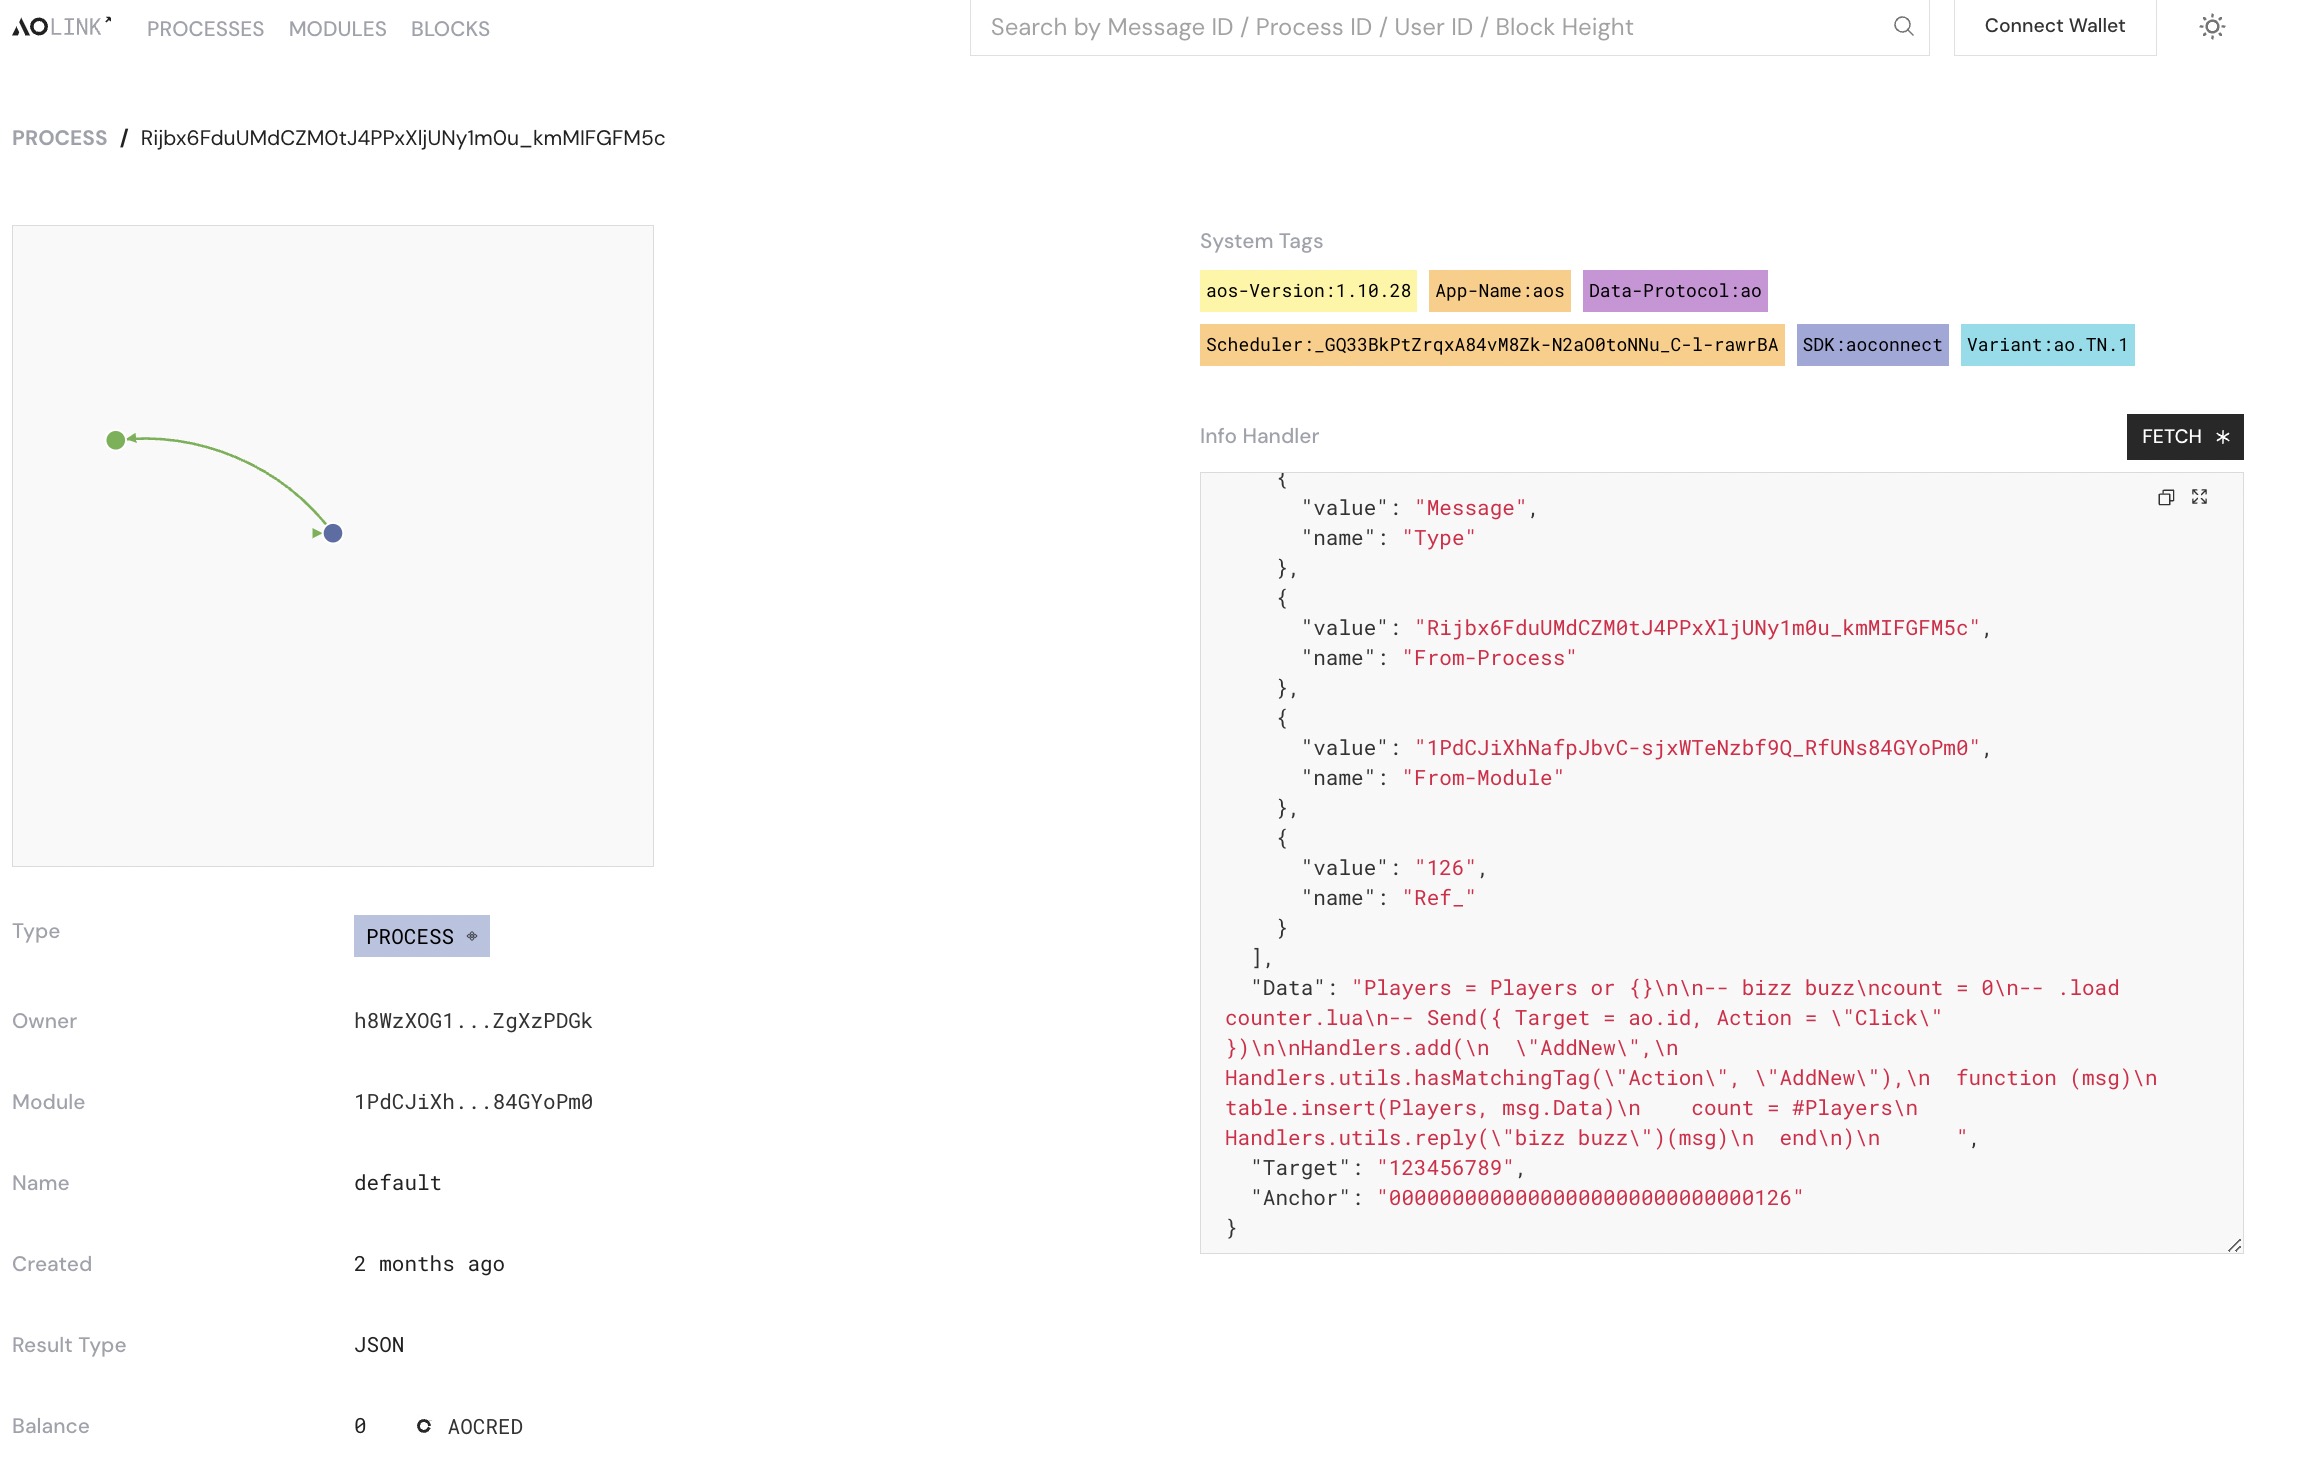Image resolution: width=2312 pixels, height=1462 pixels.
Task: Click the PROCESS breadcrumb link
Action: pos(59,136)
